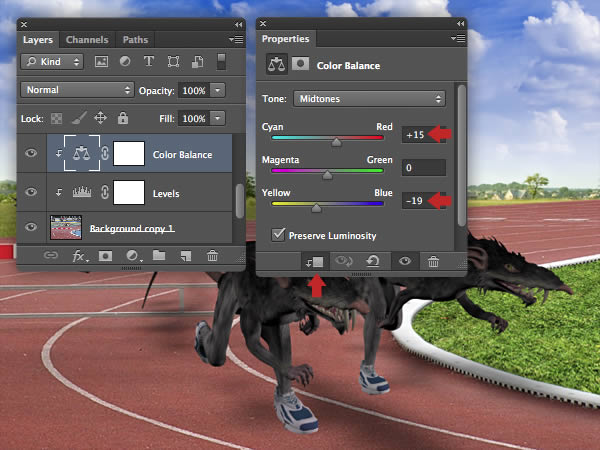This screenshot has height=450, width=600.
Task: Delete layer trash icon in Layers panel
Action: tap(212, 256)
